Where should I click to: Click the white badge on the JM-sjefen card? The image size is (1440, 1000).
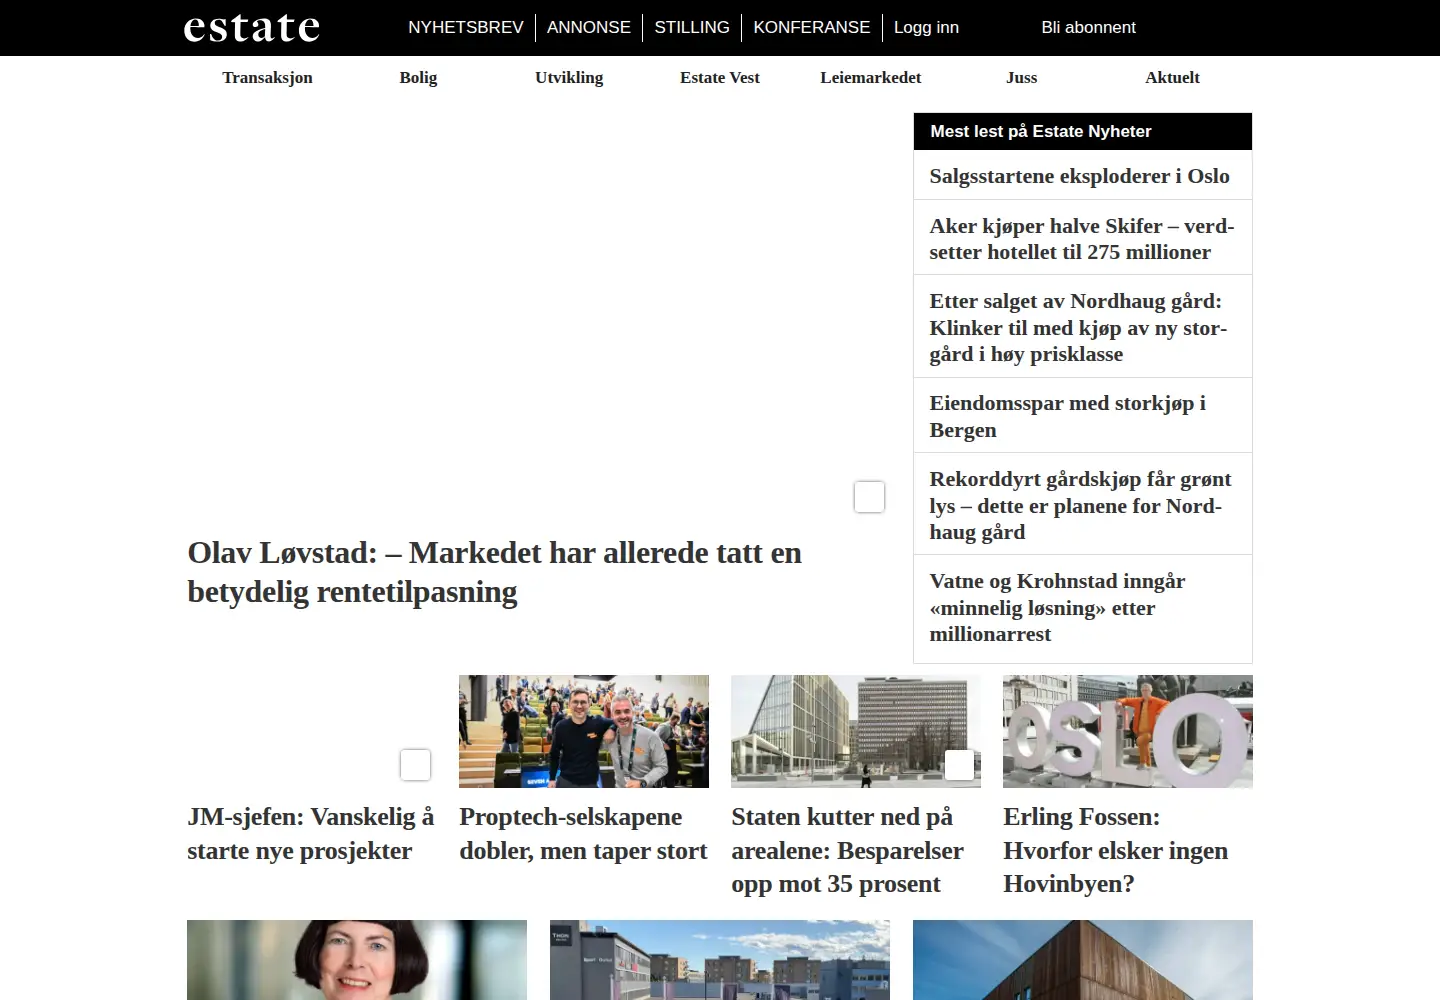(x=415, y=765)
